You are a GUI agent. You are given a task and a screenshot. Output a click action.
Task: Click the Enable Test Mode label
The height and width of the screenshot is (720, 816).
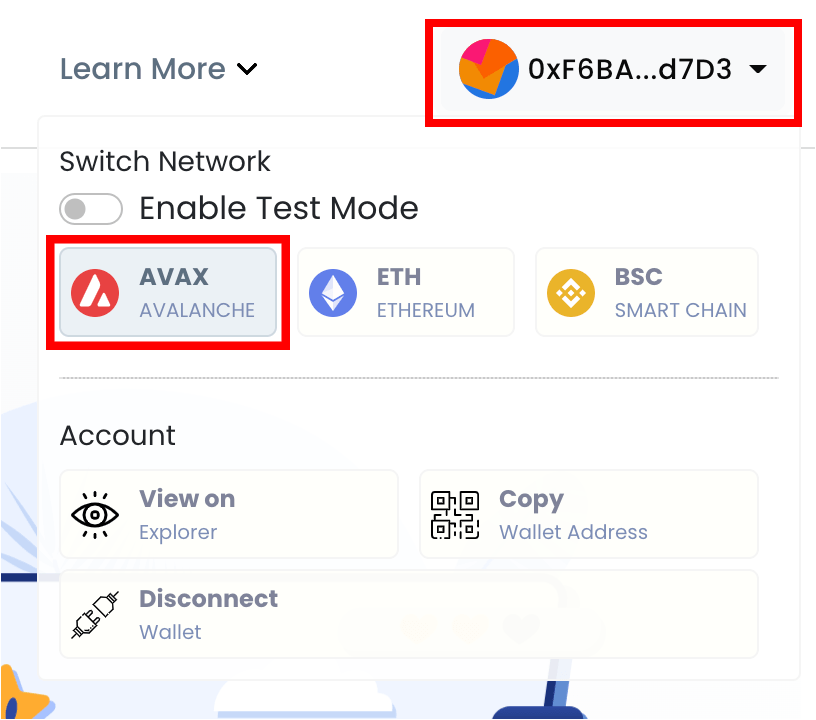point(278,209)
